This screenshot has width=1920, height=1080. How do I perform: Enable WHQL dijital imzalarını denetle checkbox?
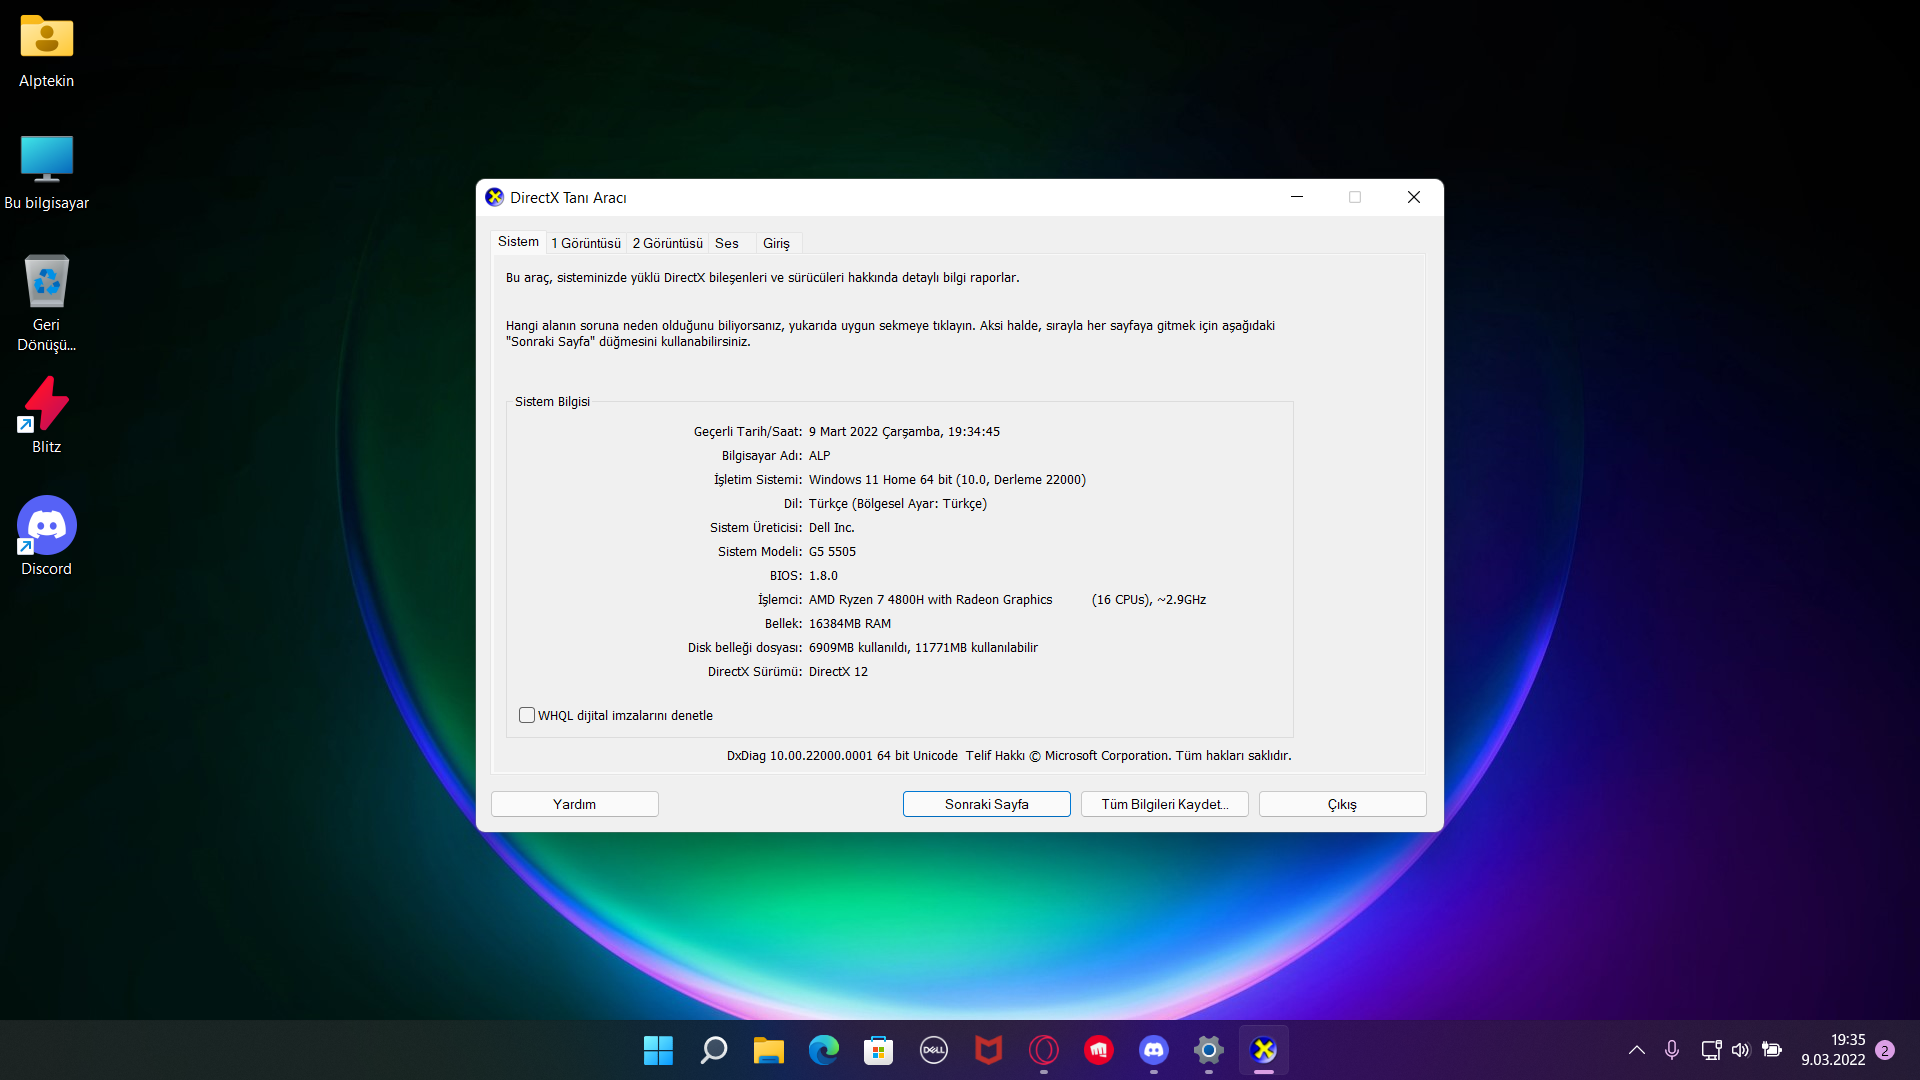tap(527, 715)
